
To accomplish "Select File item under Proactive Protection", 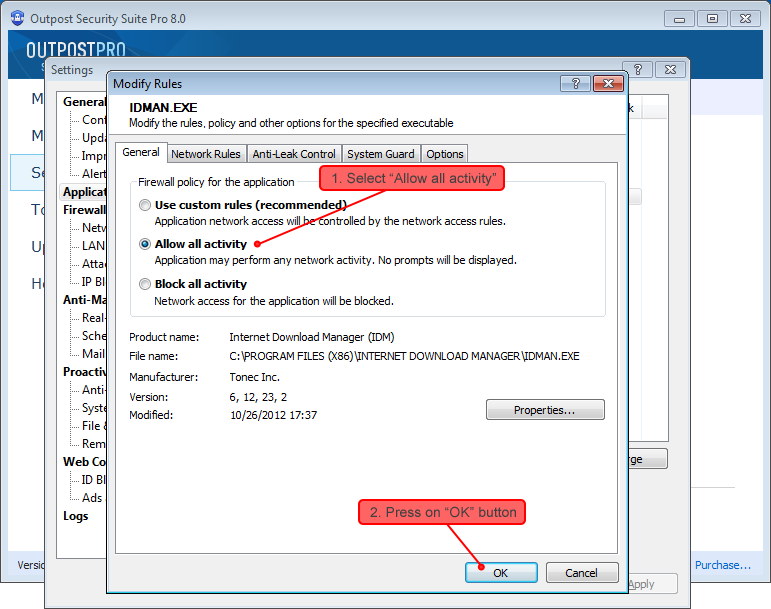I will pos(93,426).
